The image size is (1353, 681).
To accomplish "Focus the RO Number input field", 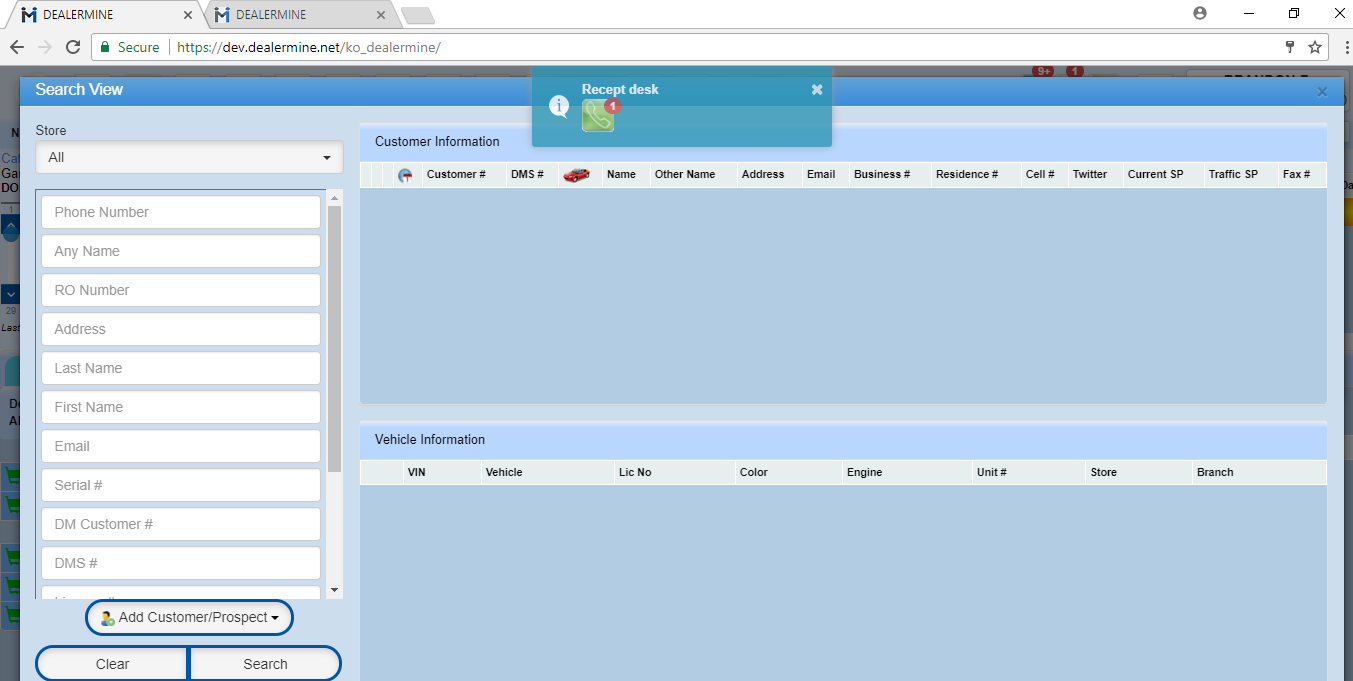I will pyautogui.click(x=181, y=290).
